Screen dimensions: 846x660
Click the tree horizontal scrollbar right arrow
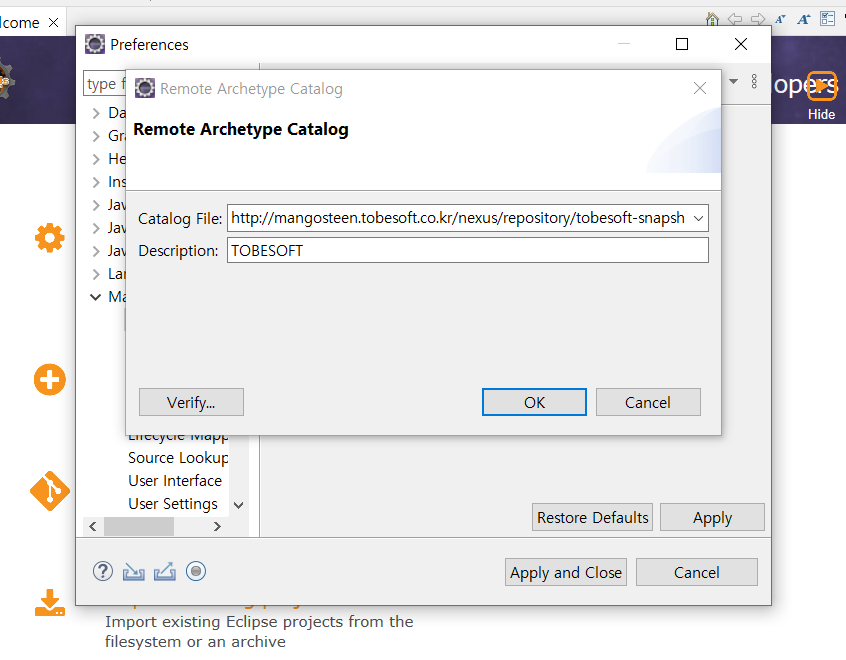click(x=217, y=526)
